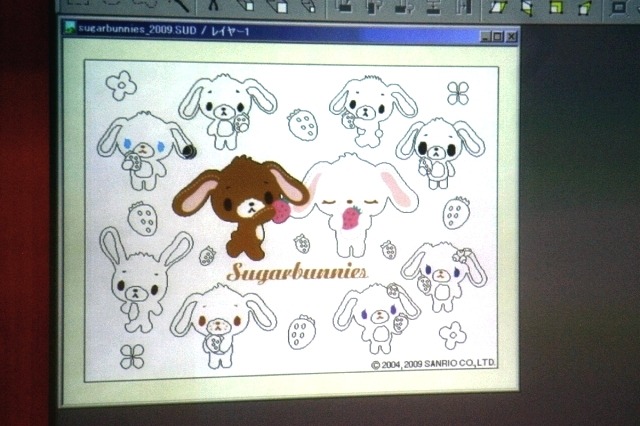Close the sugarbunnies_2009.SUD document window

click(511, 37)
